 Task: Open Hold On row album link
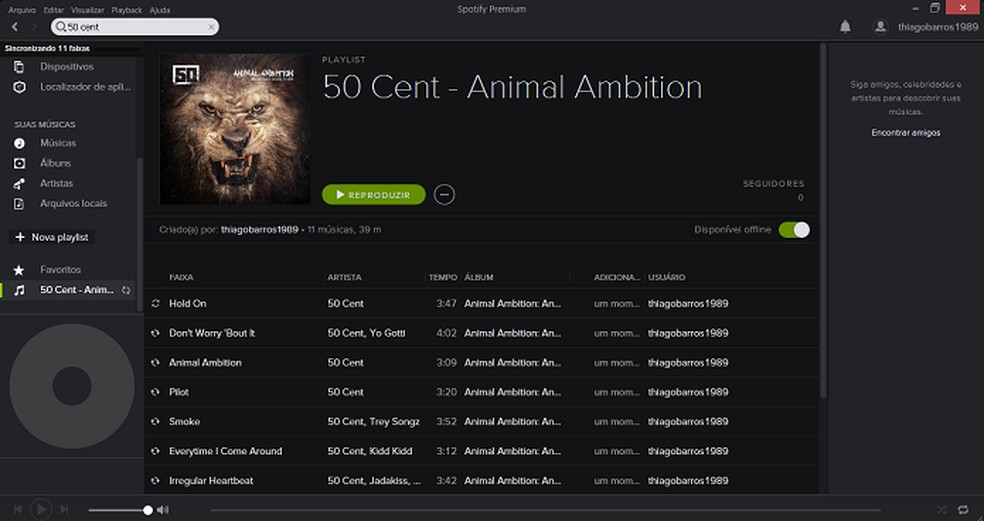click(513, 303)
